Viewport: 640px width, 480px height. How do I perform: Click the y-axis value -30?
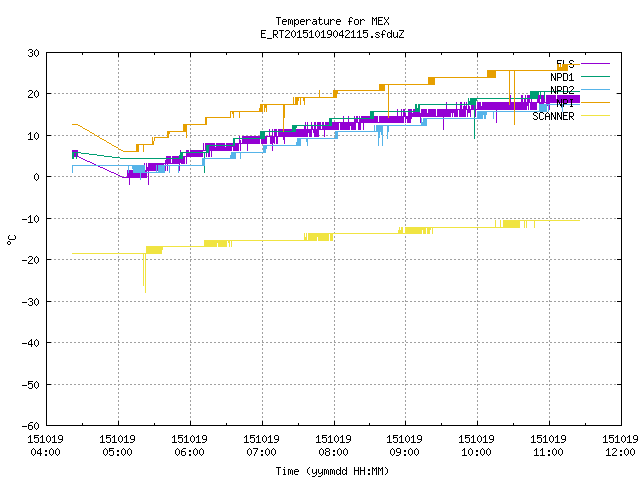point(30,302)
